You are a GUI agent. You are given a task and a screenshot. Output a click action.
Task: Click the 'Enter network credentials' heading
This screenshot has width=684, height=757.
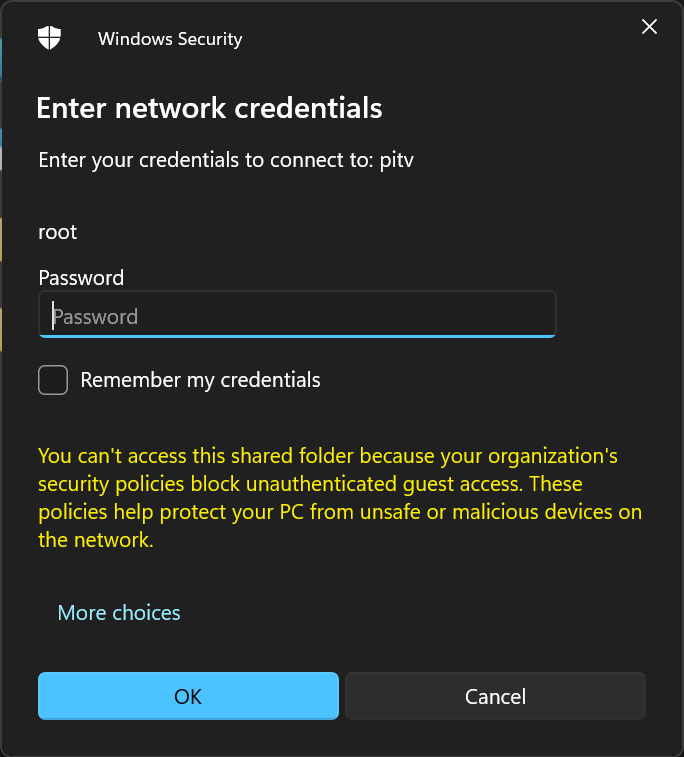pyautogui.click(x=209, y=108)
